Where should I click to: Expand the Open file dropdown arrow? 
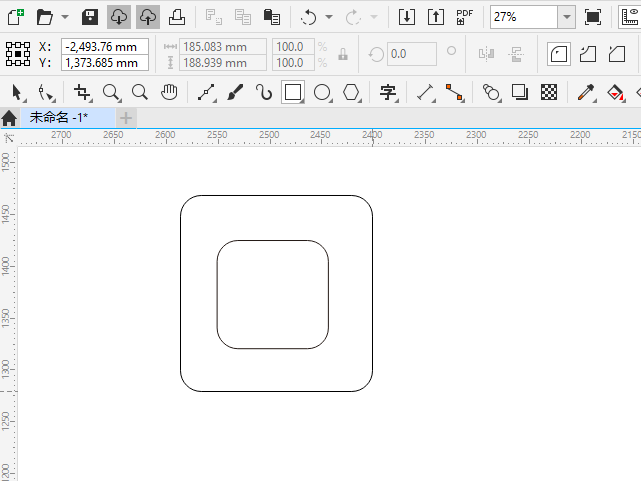pyautogui.click(x=65, y=17)
